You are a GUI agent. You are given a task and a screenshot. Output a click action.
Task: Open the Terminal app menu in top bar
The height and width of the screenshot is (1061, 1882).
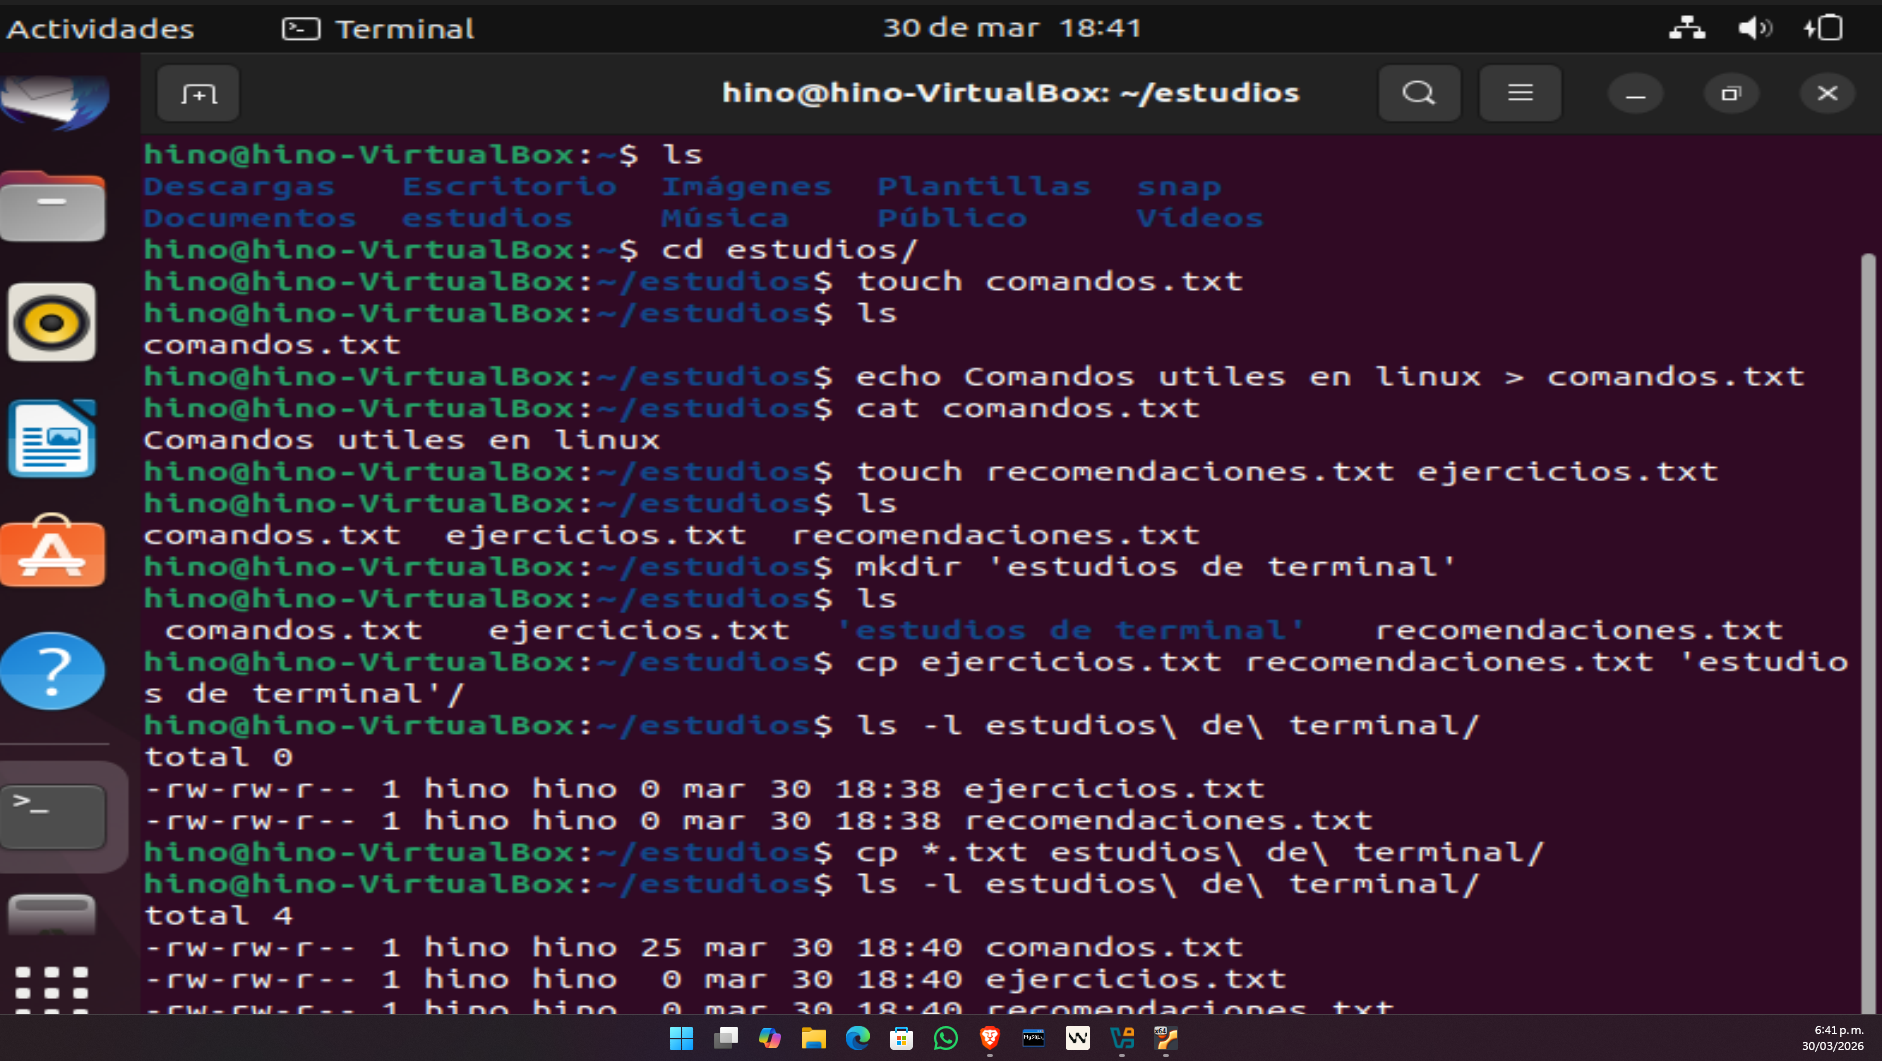click(378, 28)
